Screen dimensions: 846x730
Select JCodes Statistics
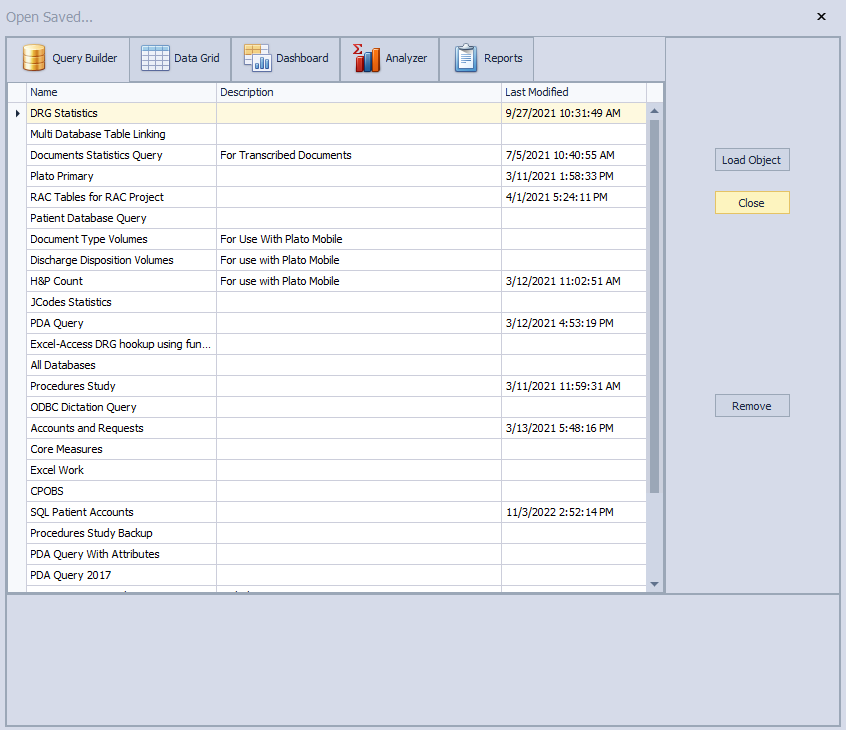(x=336, y=303)
